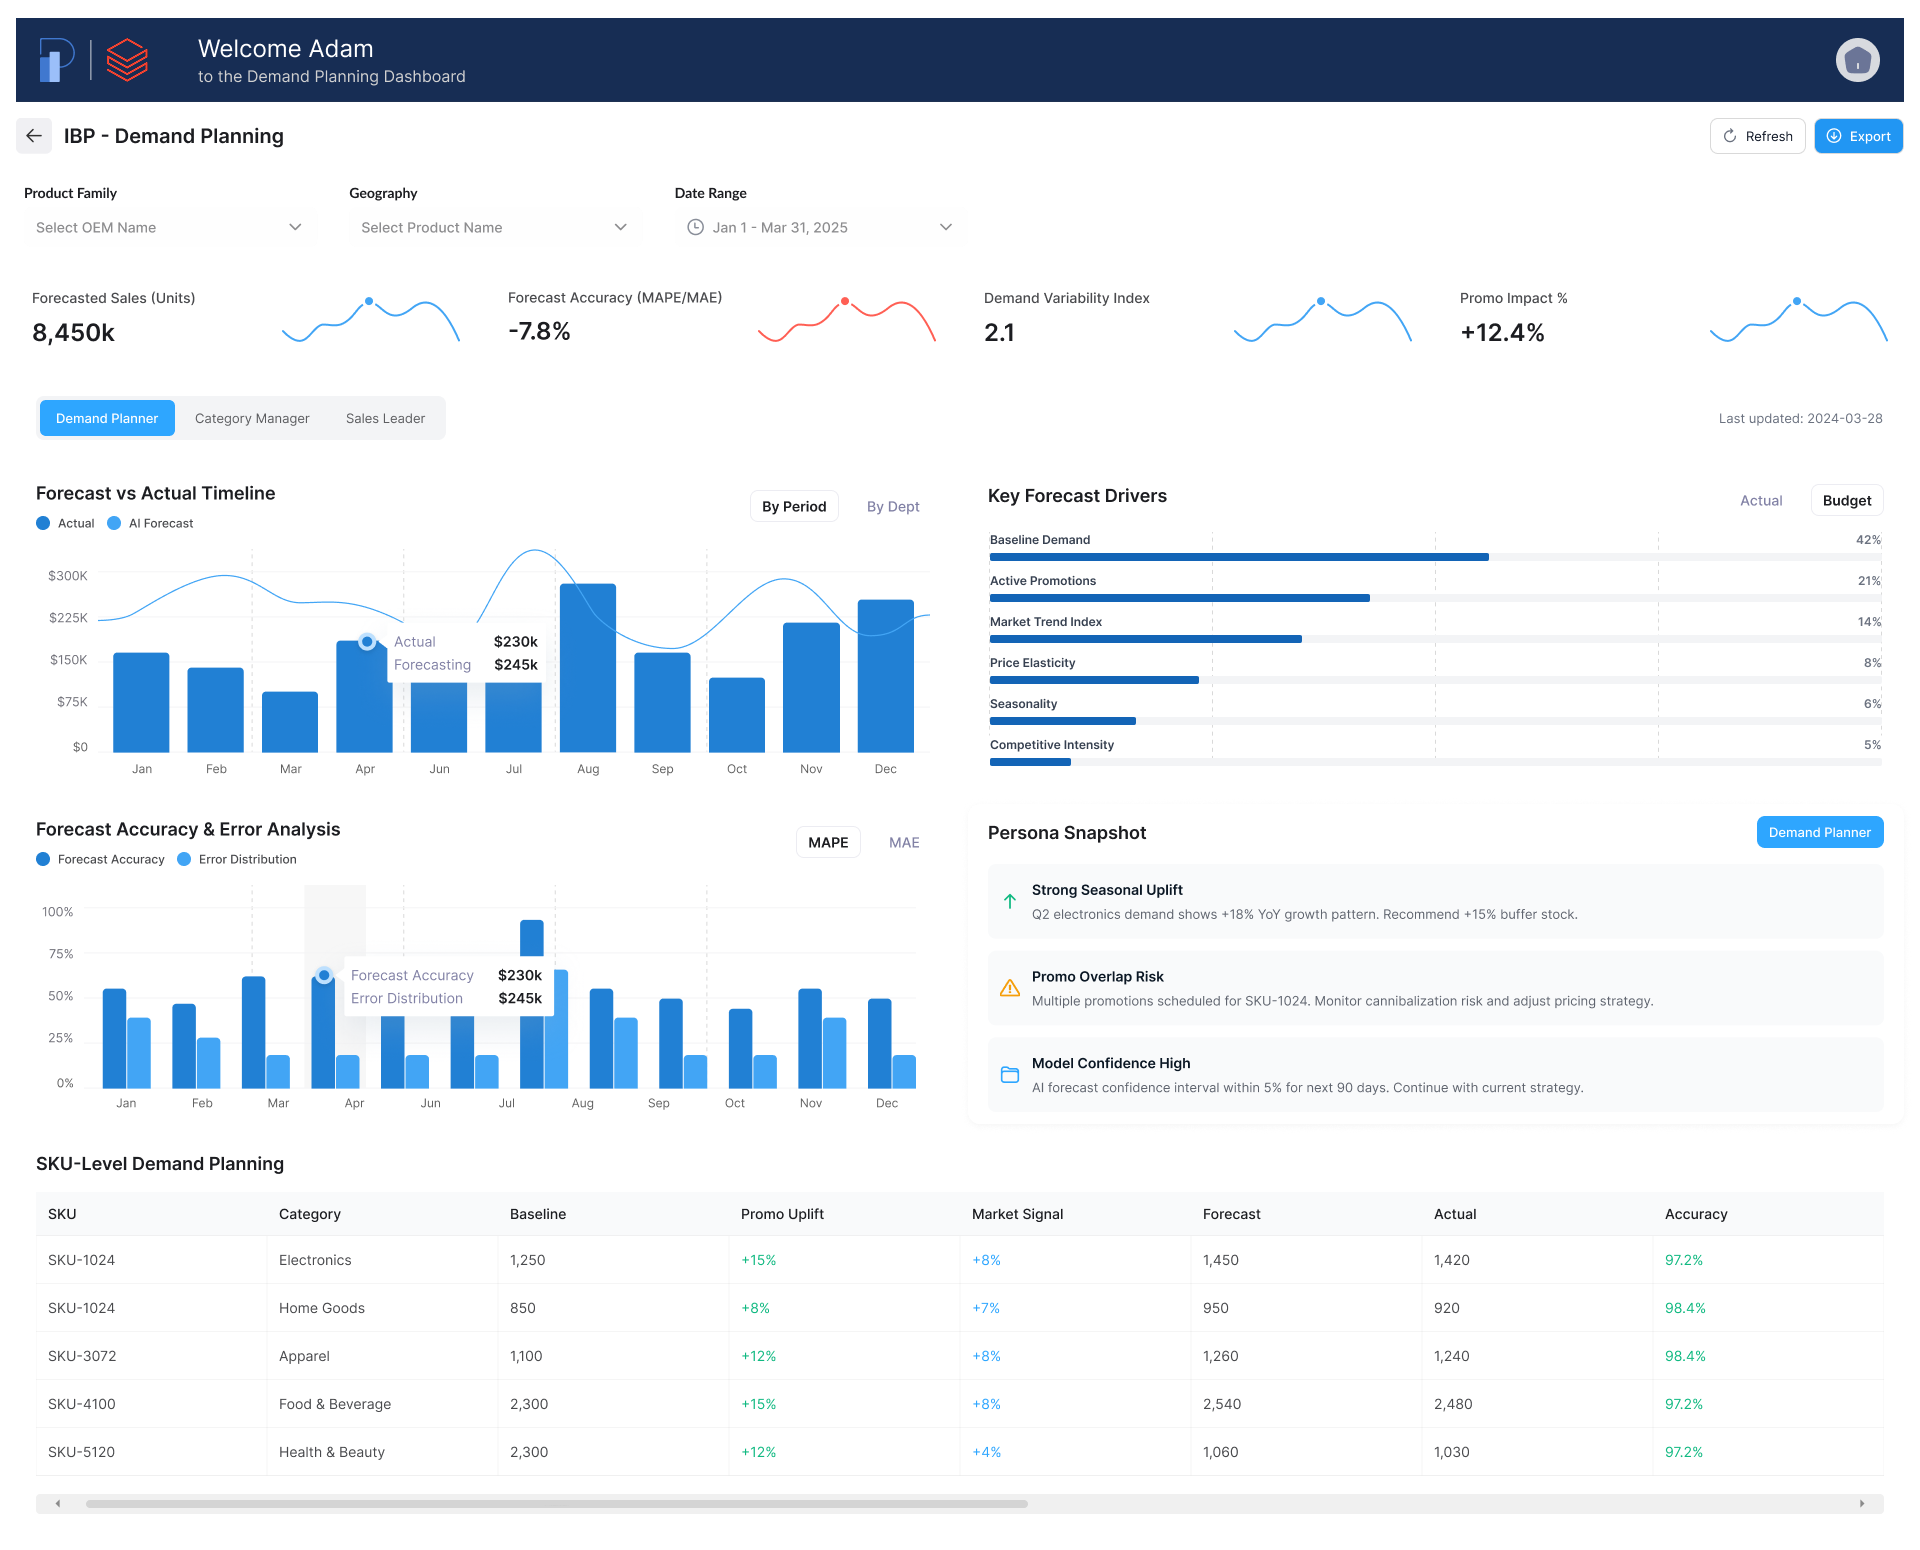Viewport: 1920px width, 1550px height.
Task: Click the AI Forecast legend color dot
Action: coord(114,523)
